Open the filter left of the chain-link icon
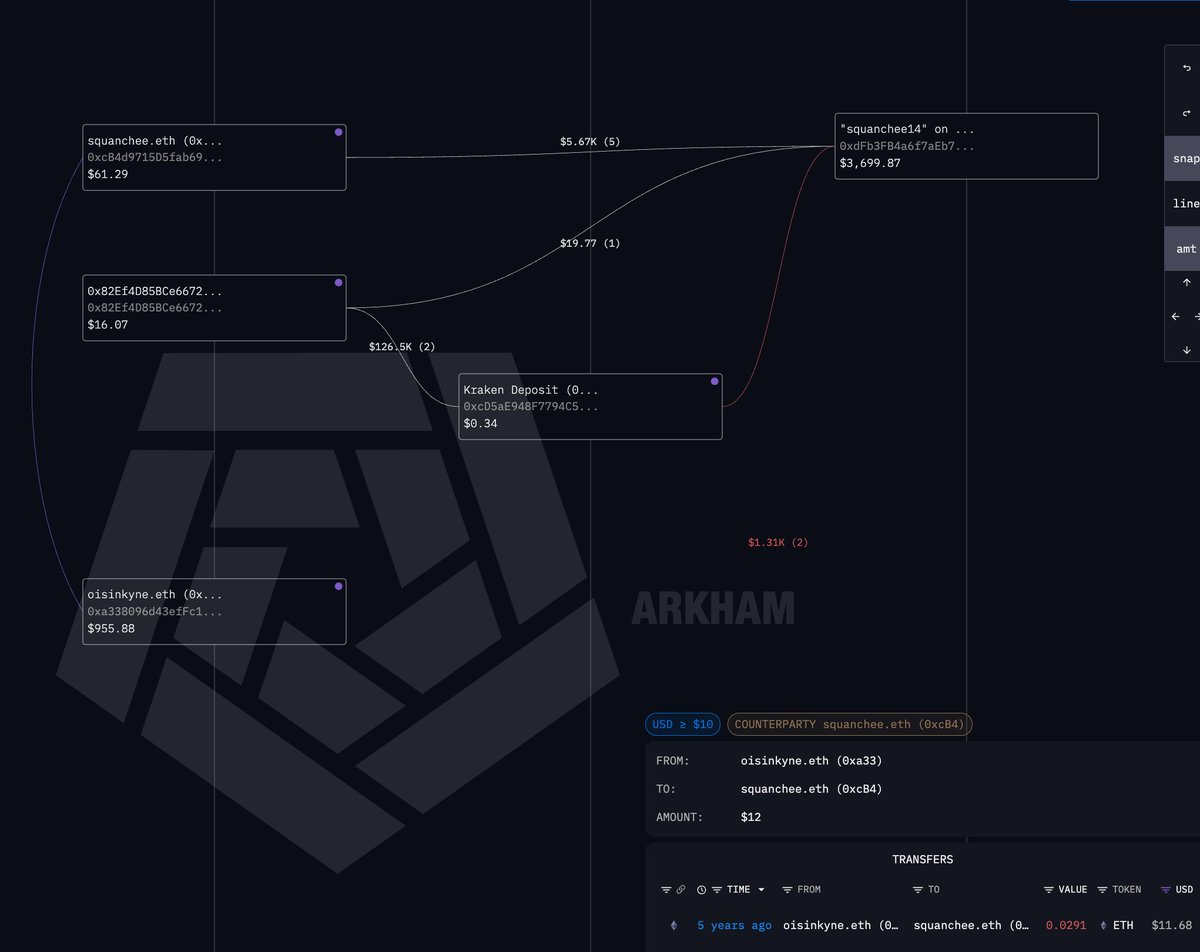1200x952 pixels. click(x=666, y=890)
